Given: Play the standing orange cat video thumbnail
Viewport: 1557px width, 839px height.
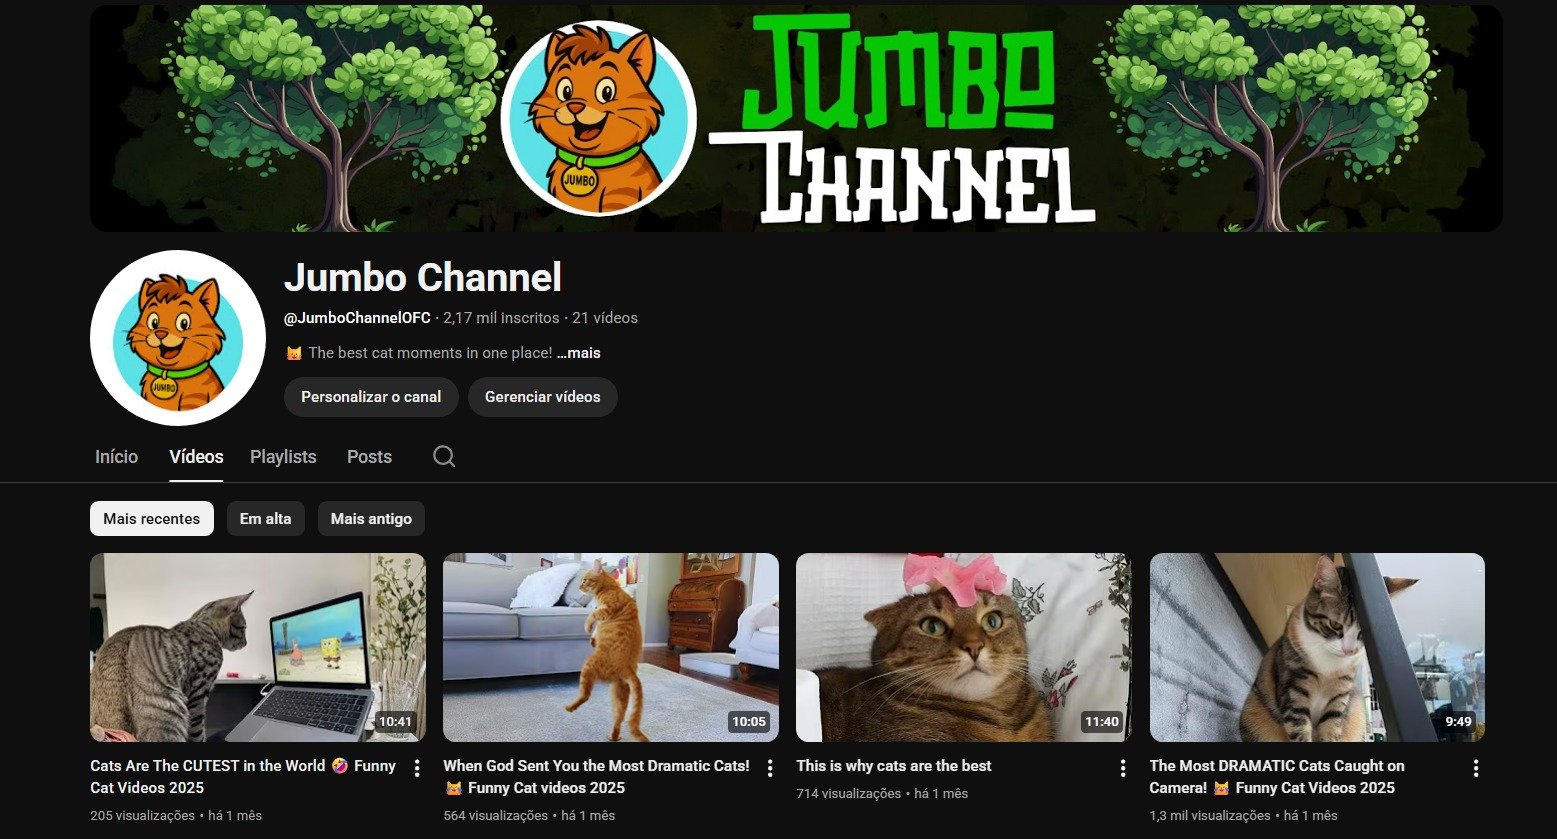Looking at the screenshot, I should click(x=611, y=647).
